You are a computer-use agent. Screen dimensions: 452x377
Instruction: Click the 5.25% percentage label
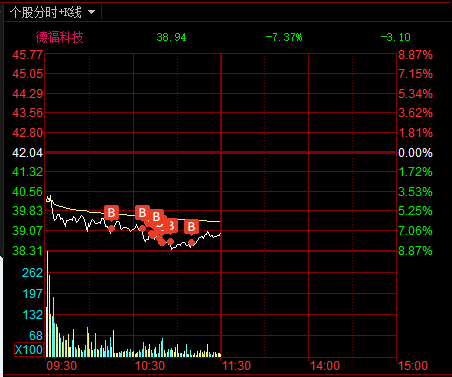click(x=415, y=211)
